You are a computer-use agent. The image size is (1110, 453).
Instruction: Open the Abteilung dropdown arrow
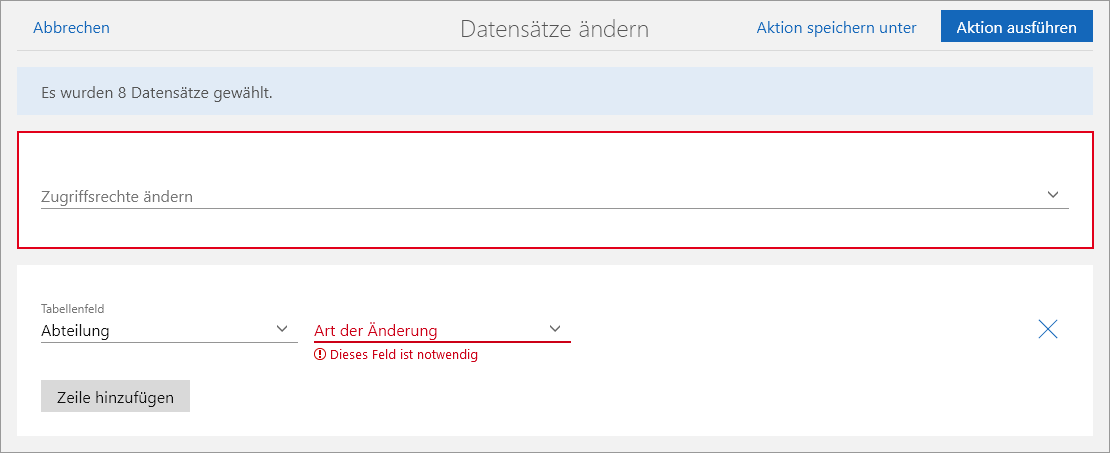click(281, 329)
